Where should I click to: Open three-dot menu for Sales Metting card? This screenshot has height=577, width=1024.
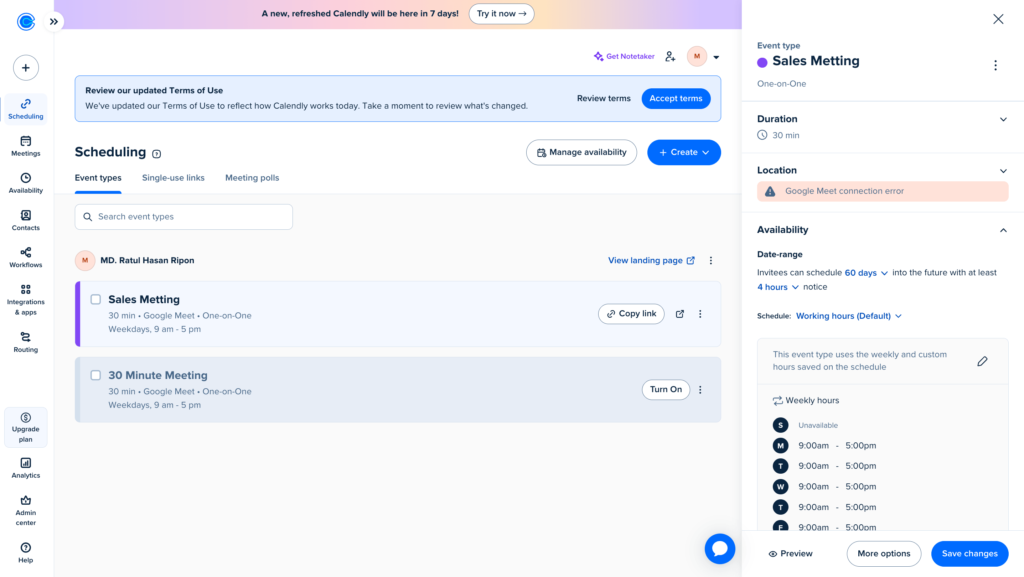(700, 314)
